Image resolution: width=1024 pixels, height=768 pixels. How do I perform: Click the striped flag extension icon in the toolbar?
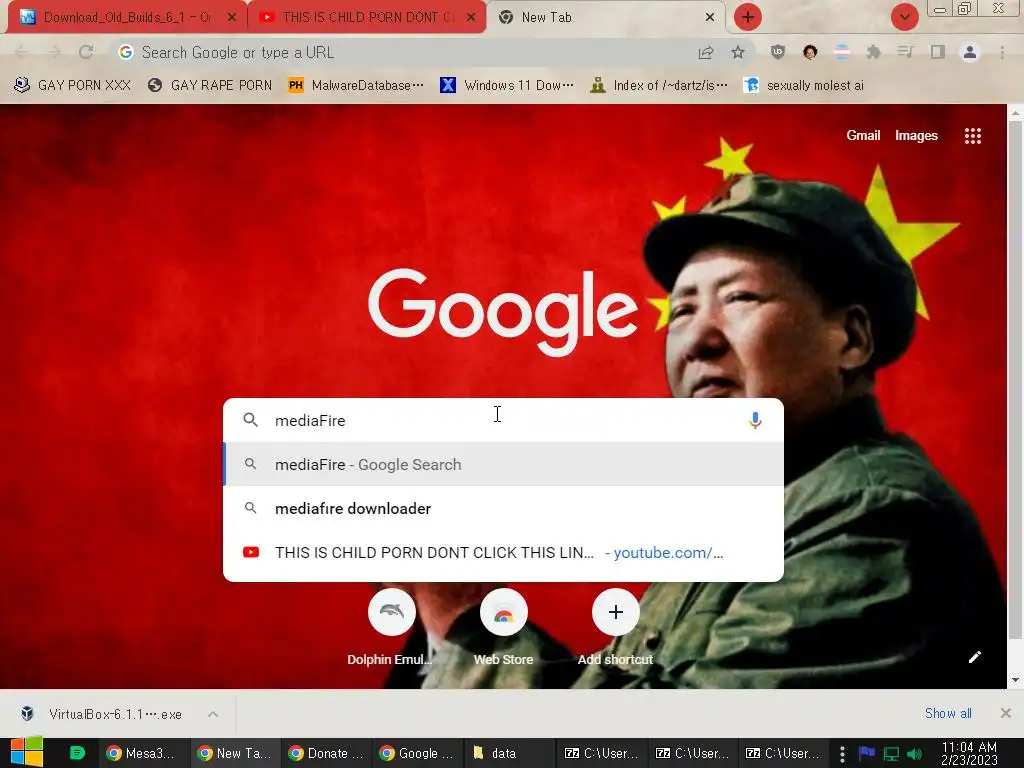tap(842, 53)
